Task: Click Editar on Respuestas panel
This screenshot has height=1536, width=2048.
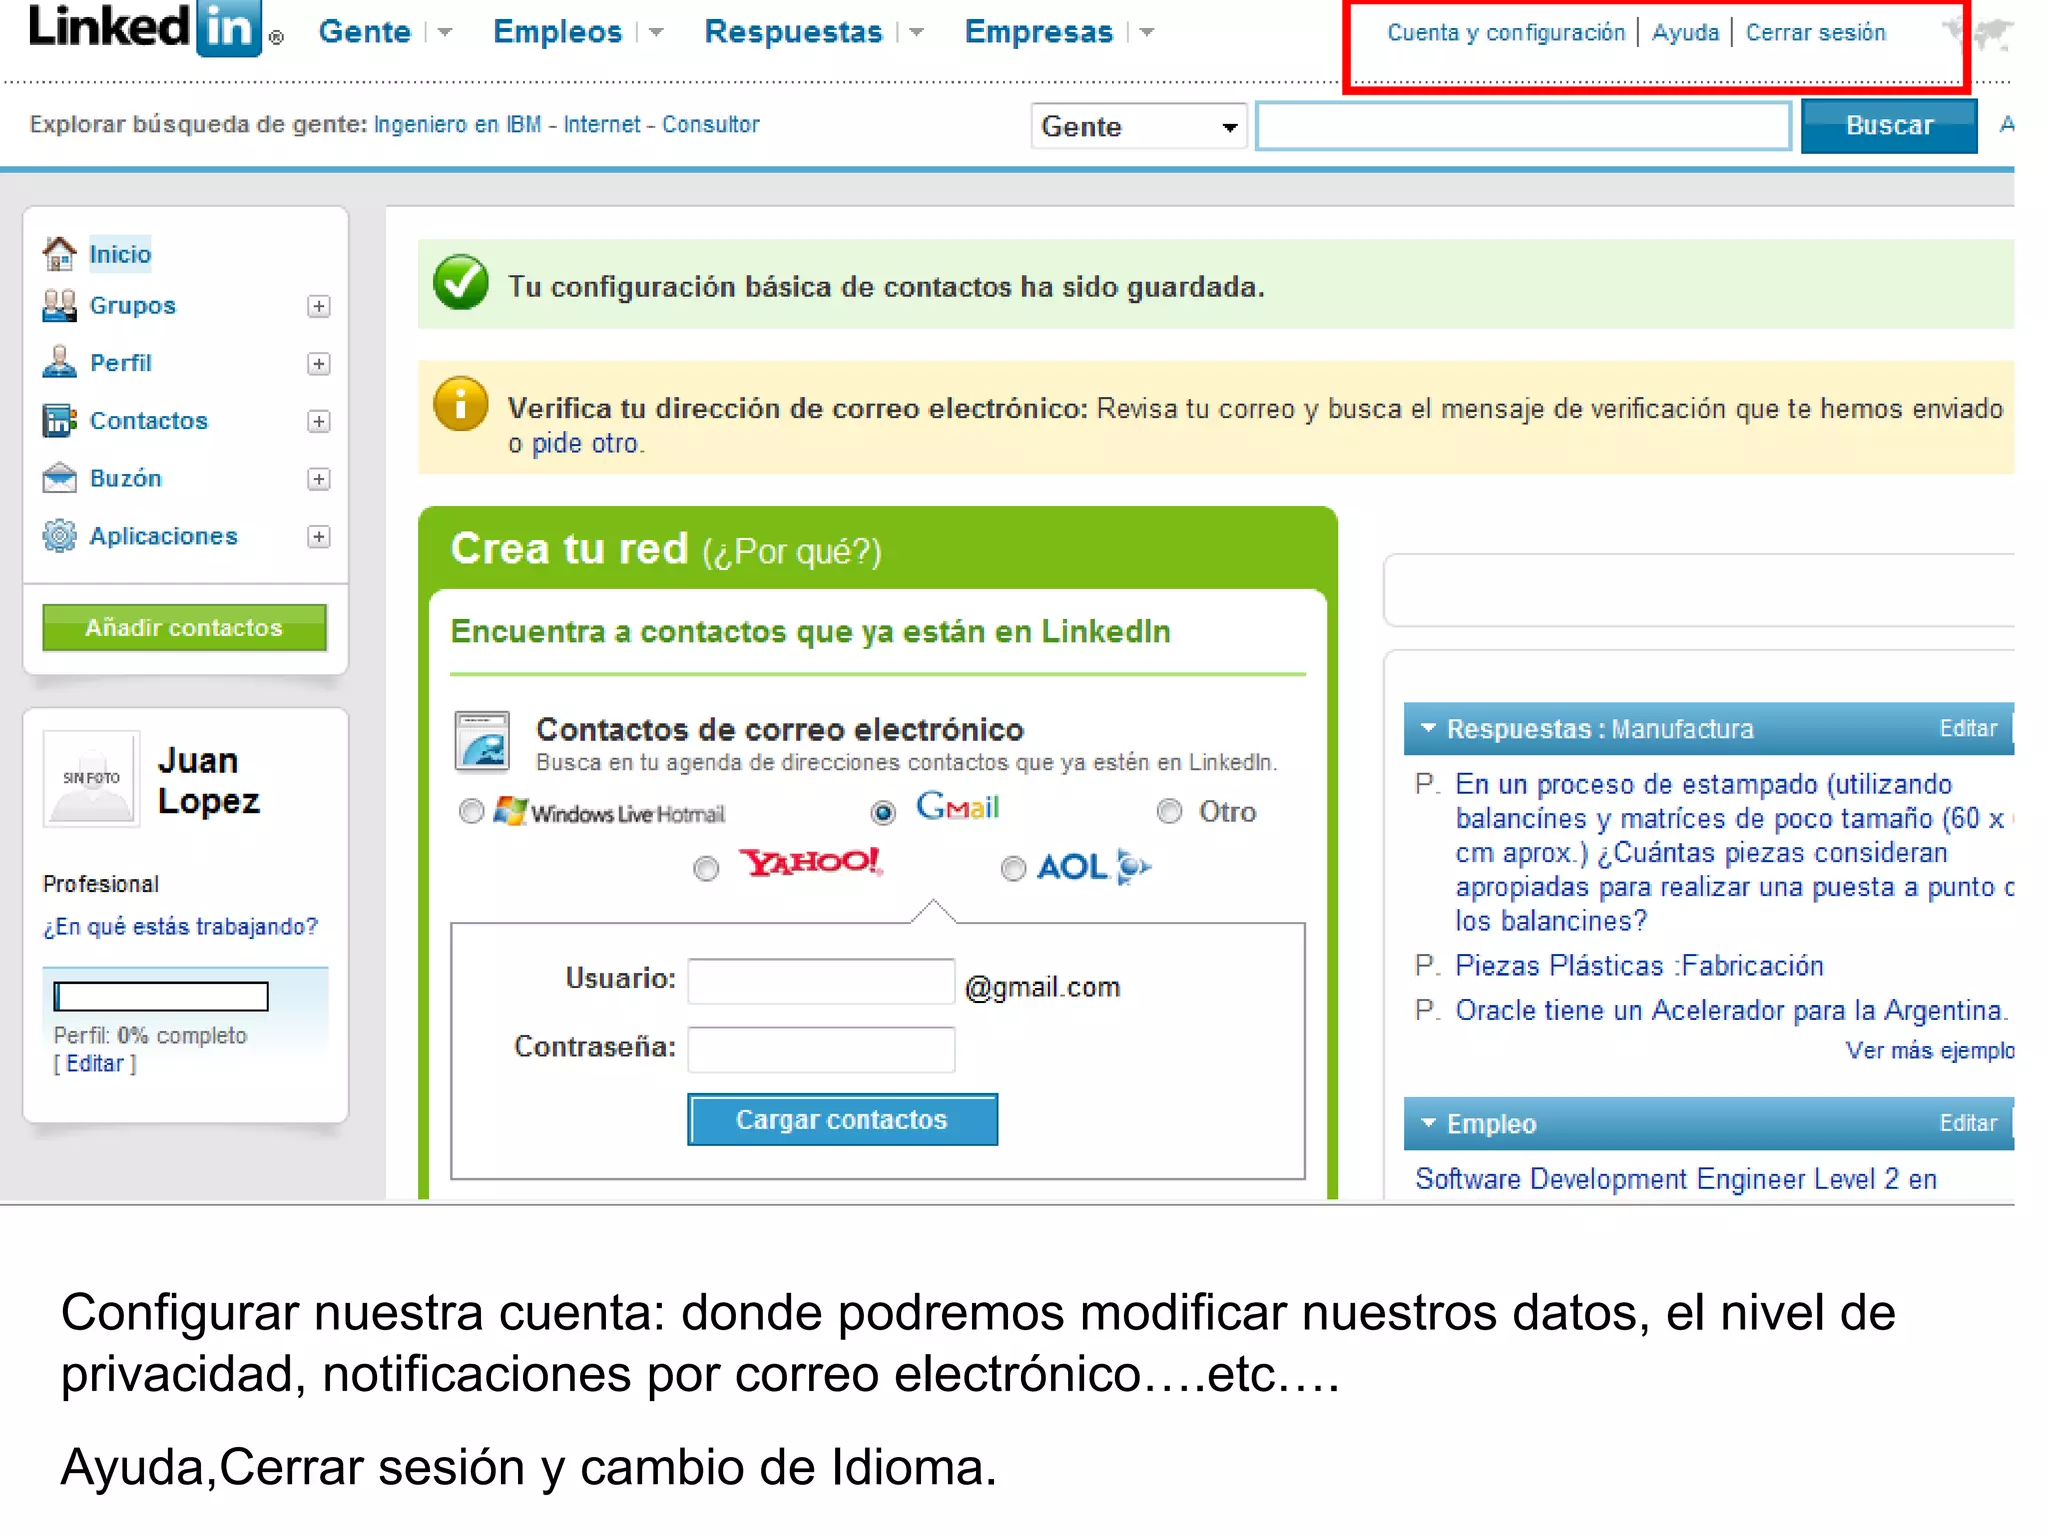Action: (1968, 728)
